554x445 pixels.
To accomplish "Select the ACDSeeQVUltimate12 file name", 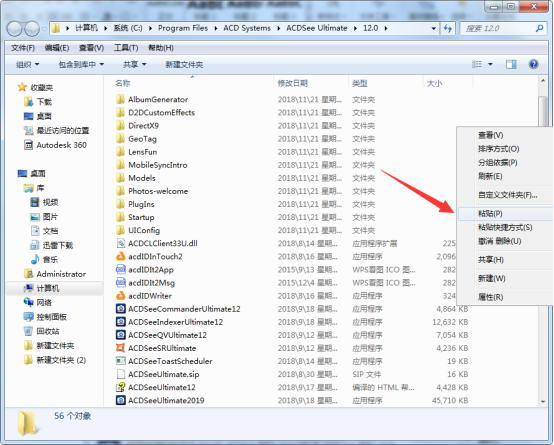I will tap(167, 335).
